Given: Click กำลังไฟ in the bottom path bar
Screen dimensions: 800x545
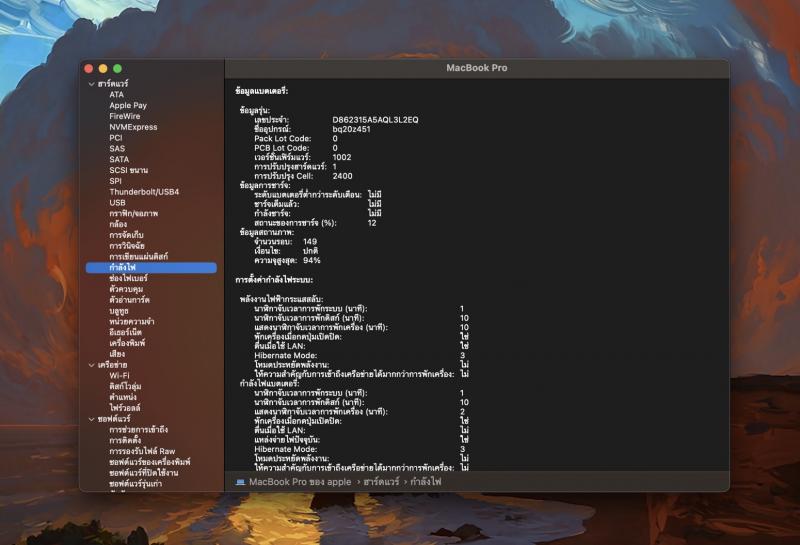Looking at the screenshot, I should [x=426, y=482].
